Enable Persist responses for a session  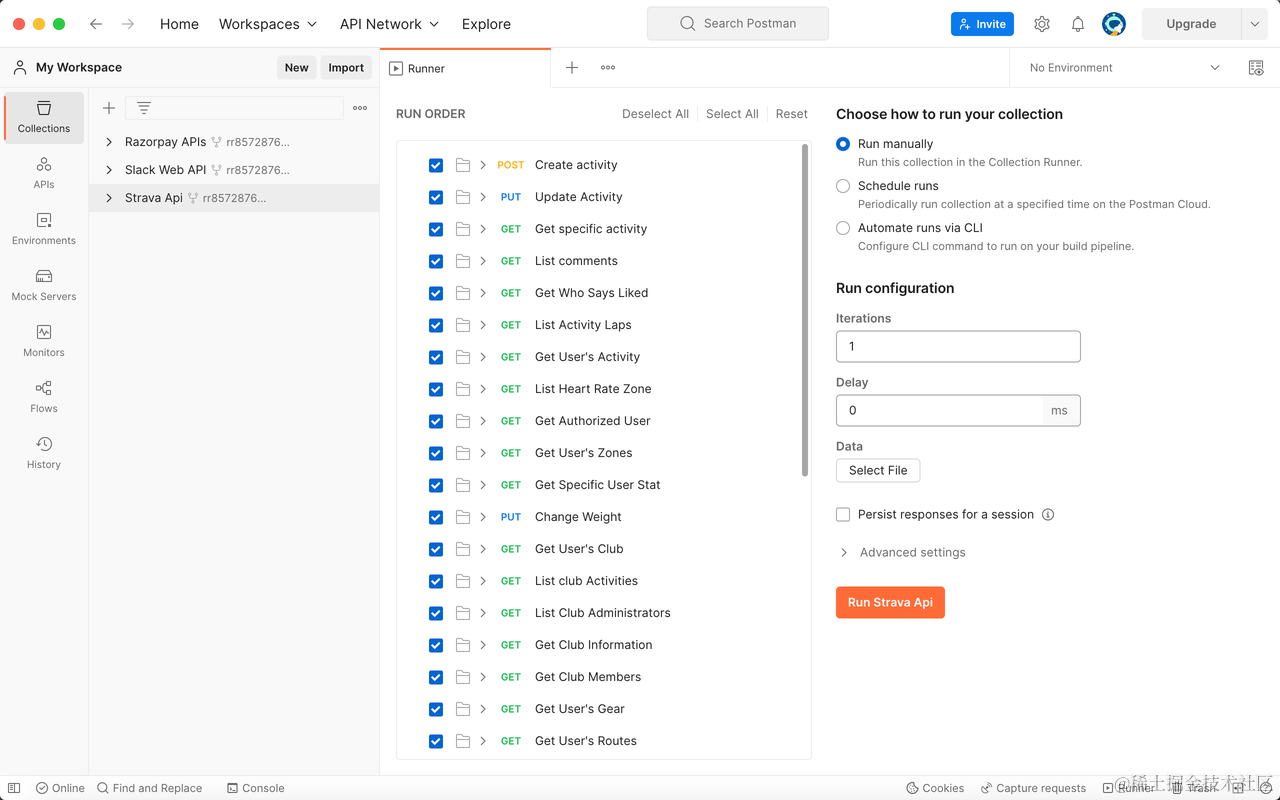click(x=843, y=514)
